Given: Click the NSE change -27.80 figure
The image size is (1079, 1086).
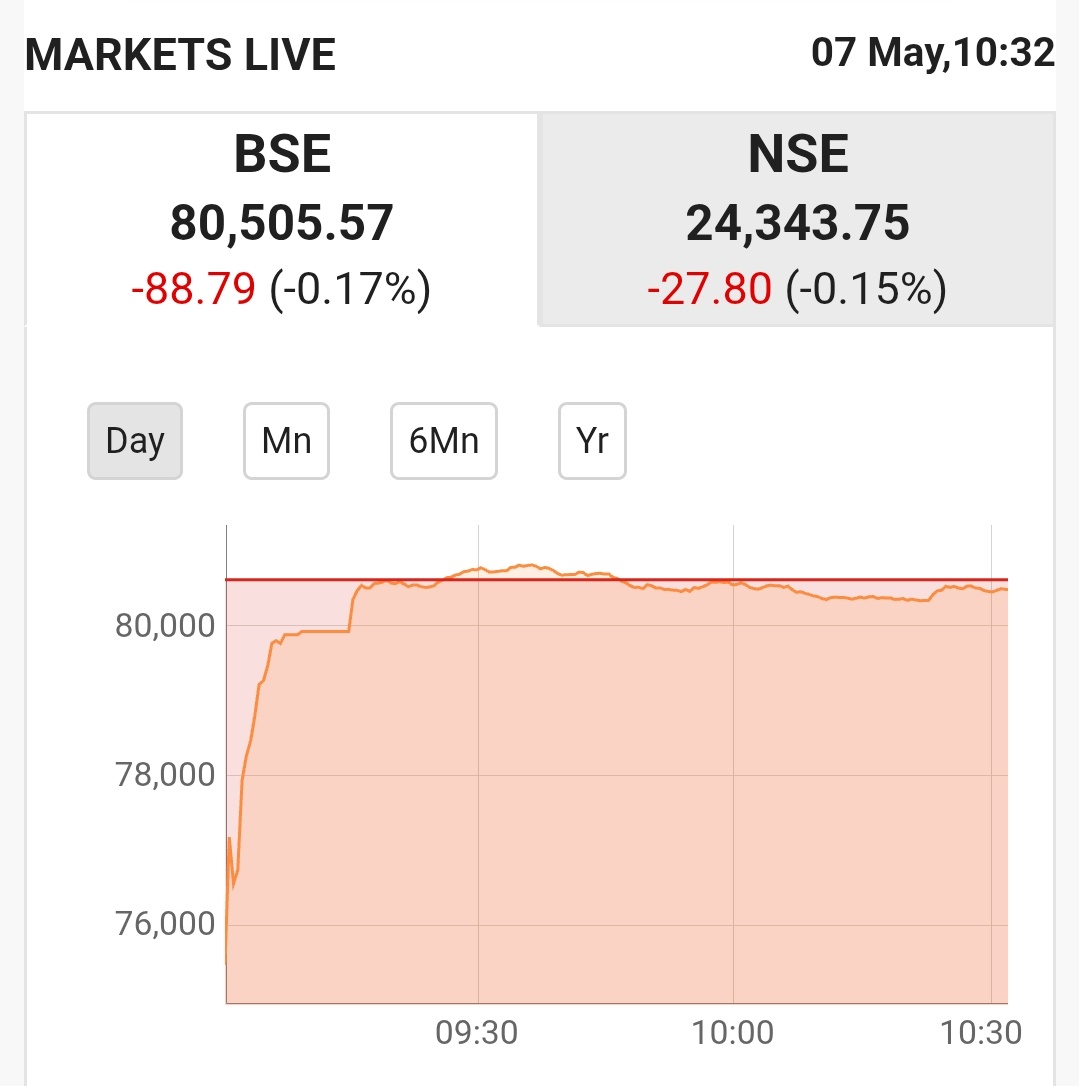Looking at the screenshot, I should 709,289.
